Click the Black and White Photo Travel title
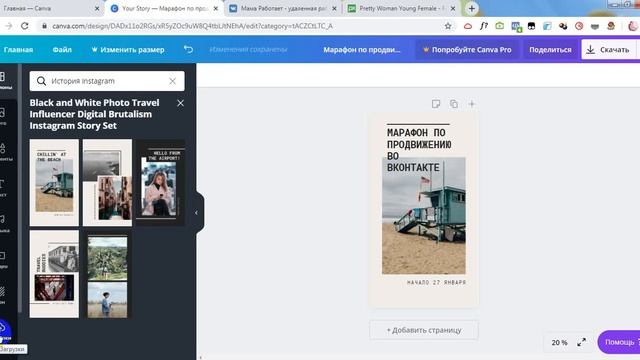 click(x=94, y=114)
